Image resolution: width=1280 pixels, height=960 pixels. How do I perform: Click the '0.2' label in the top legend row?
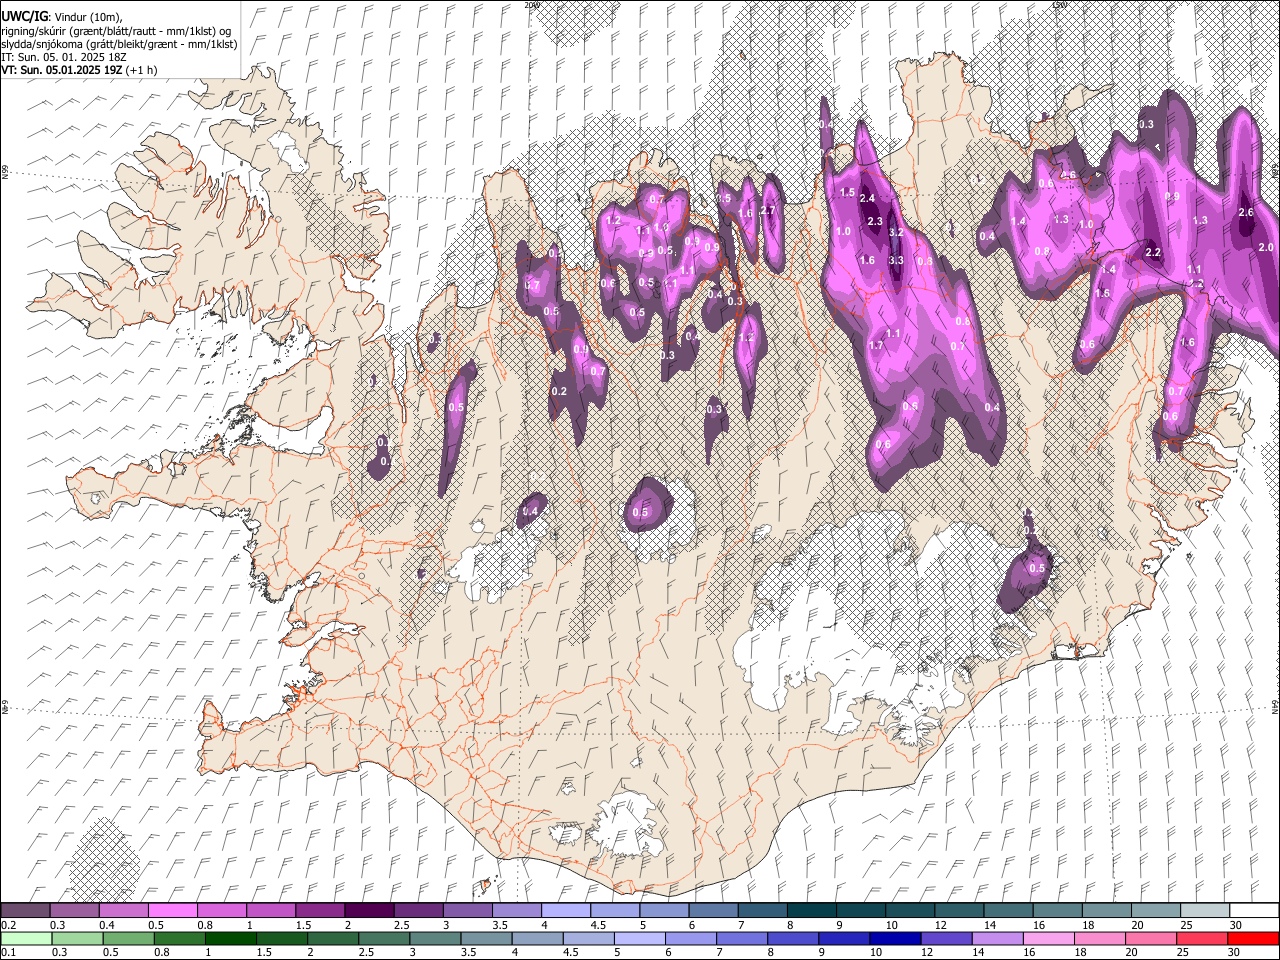[x=8, y=925]
